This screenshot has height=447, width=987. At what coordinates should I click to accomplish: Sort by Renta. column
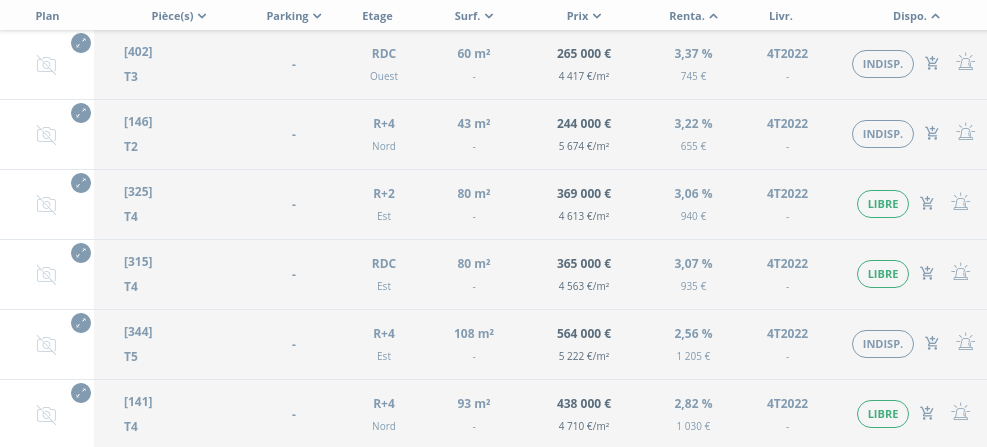click(694, 16)
